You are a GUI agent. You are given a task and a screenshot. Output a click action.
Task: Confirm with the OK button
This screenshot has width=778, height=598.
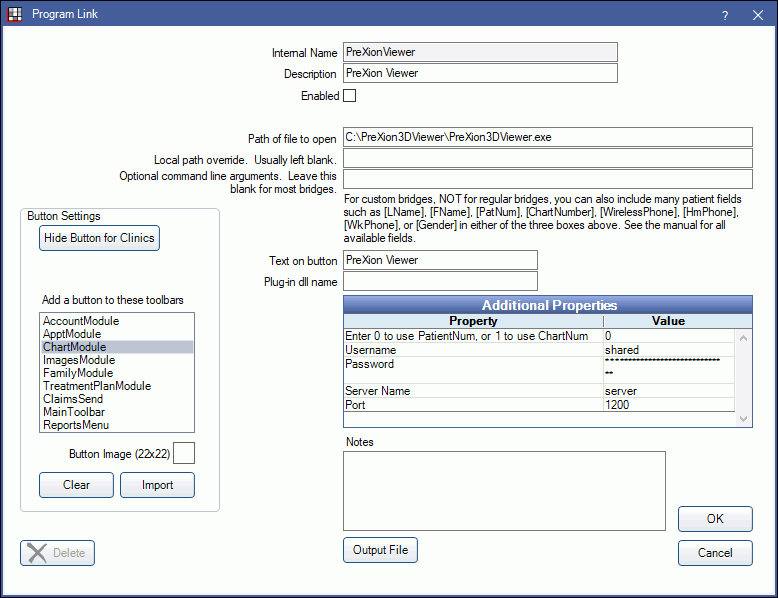click(715, 519)
